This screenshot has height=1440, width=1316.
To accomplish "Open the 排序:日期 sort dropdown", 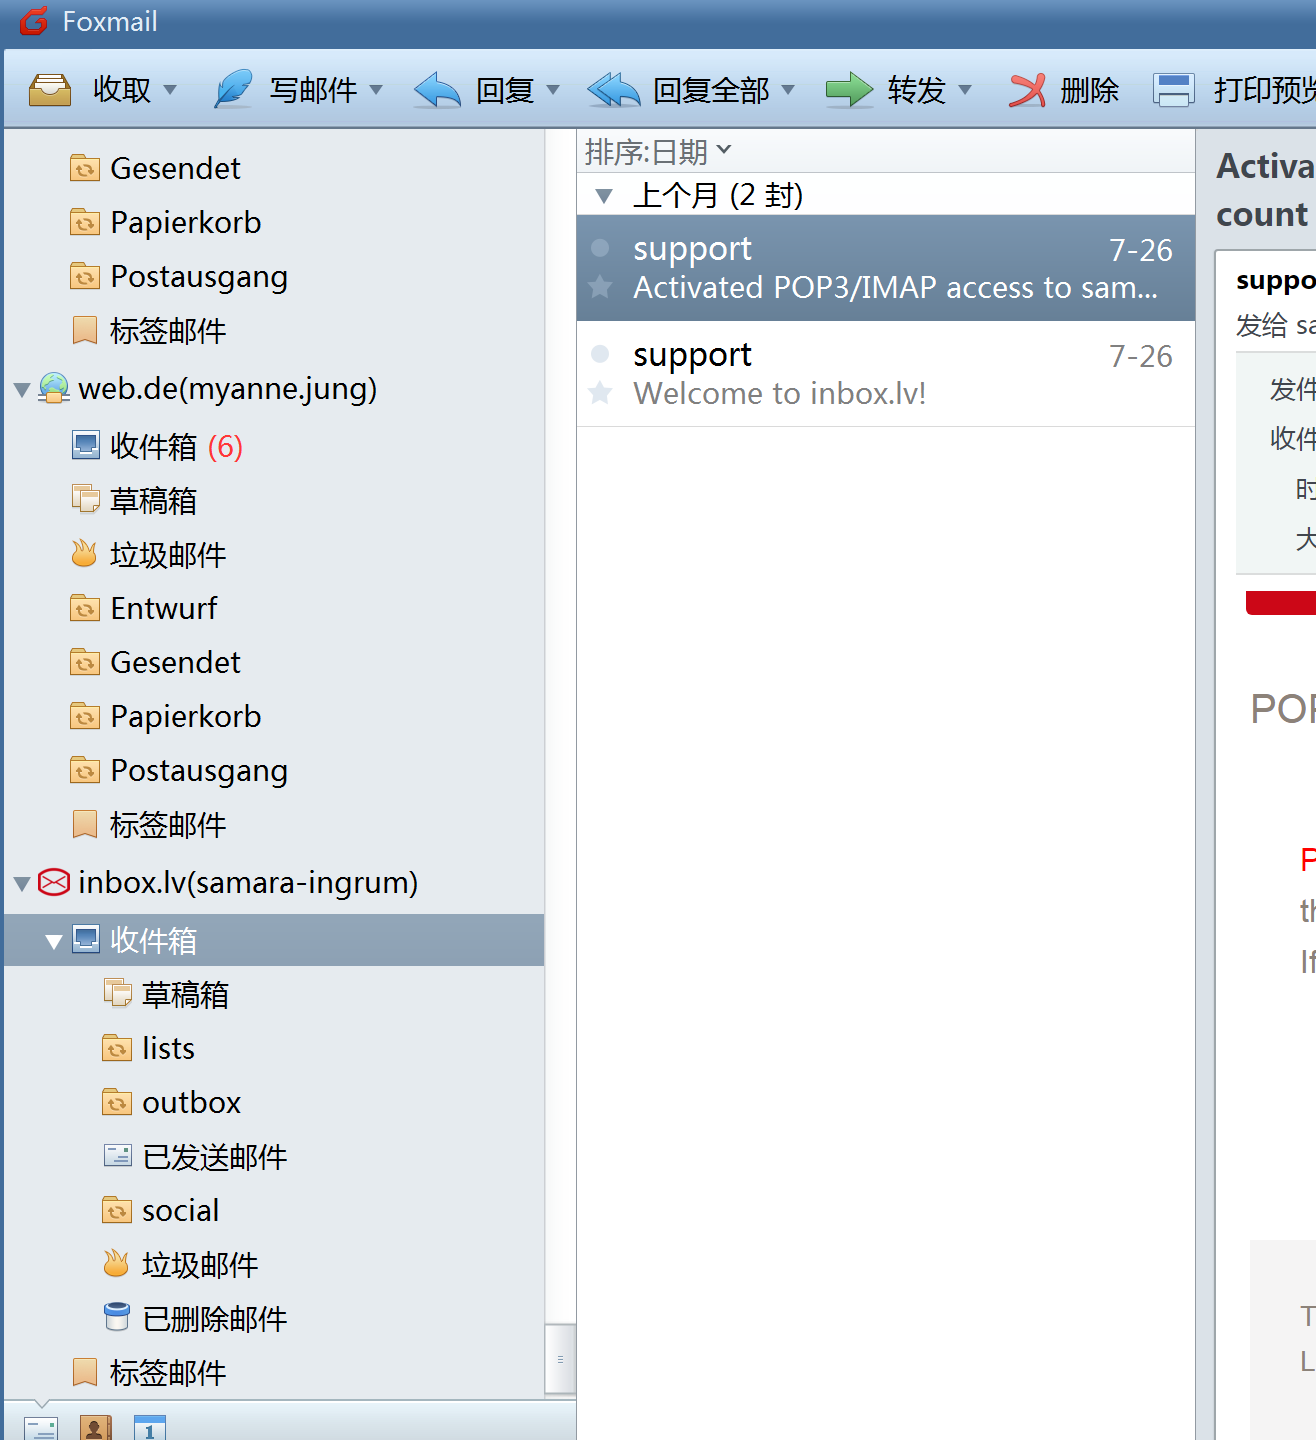I will pyautogui.click(x=659, y=152).
